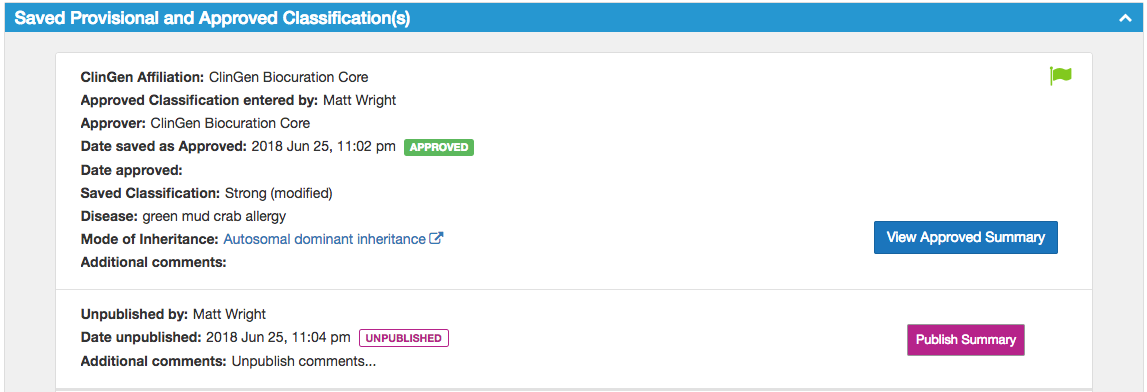1147x392 pixels.
Task: Select the ClinGen Affiliation label text
Action: click(143, 77)
